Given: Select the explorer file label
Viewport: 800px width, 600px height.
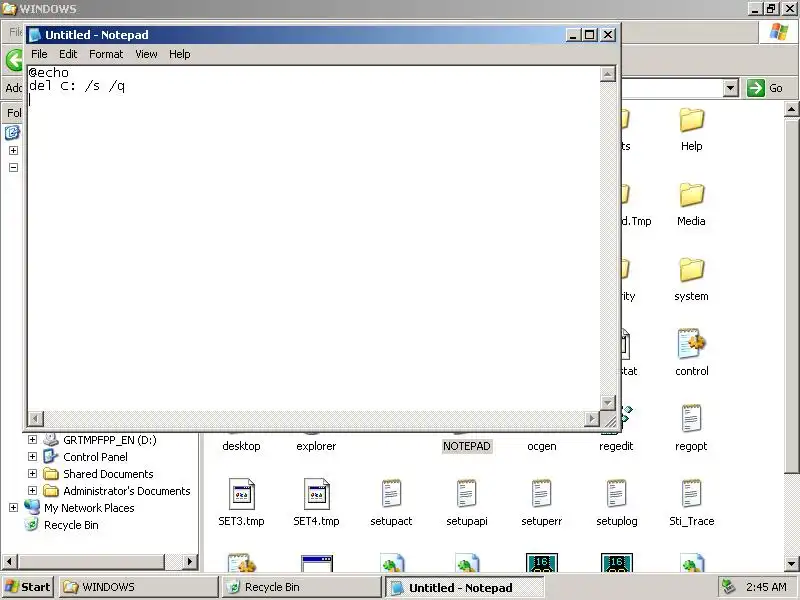Looking at the screenshot, I should pyautogui.click(x=316, y=446).
